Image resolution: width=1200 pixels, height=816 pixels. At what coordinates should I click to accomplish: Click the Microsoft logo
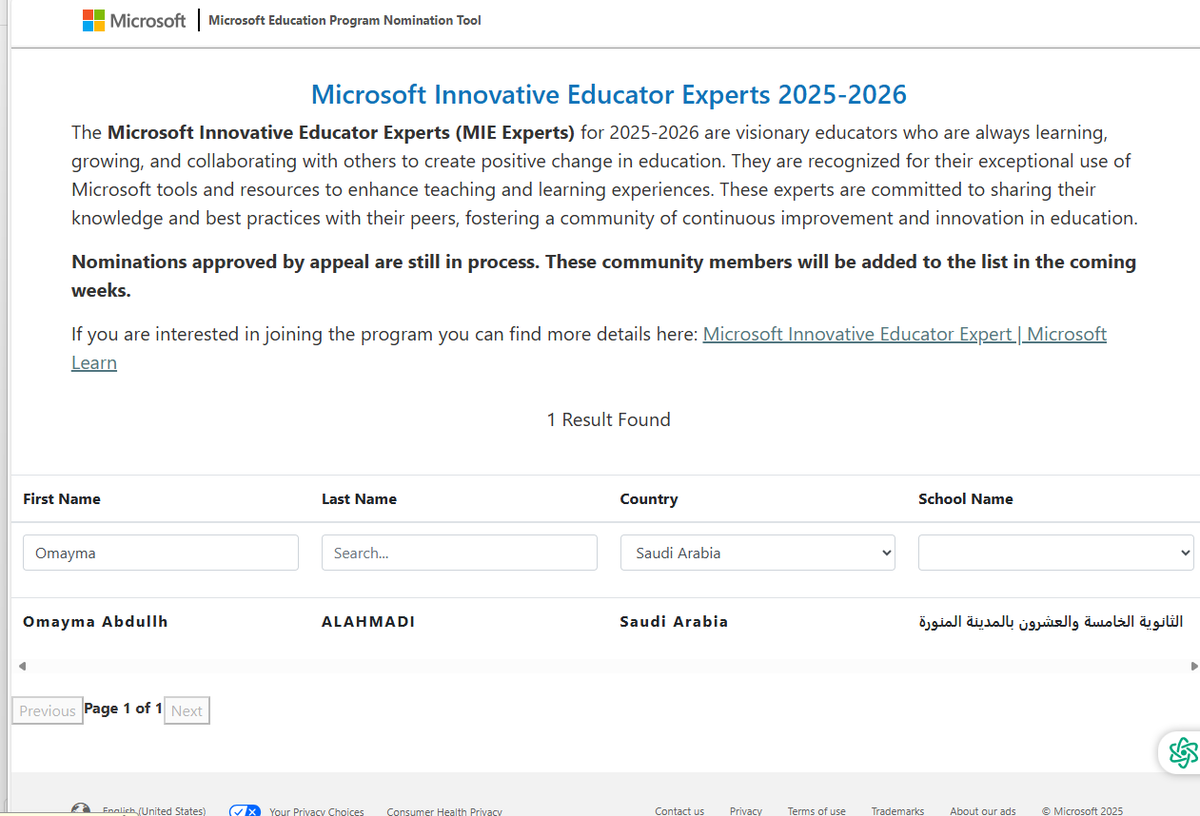[x=134, y=20]
